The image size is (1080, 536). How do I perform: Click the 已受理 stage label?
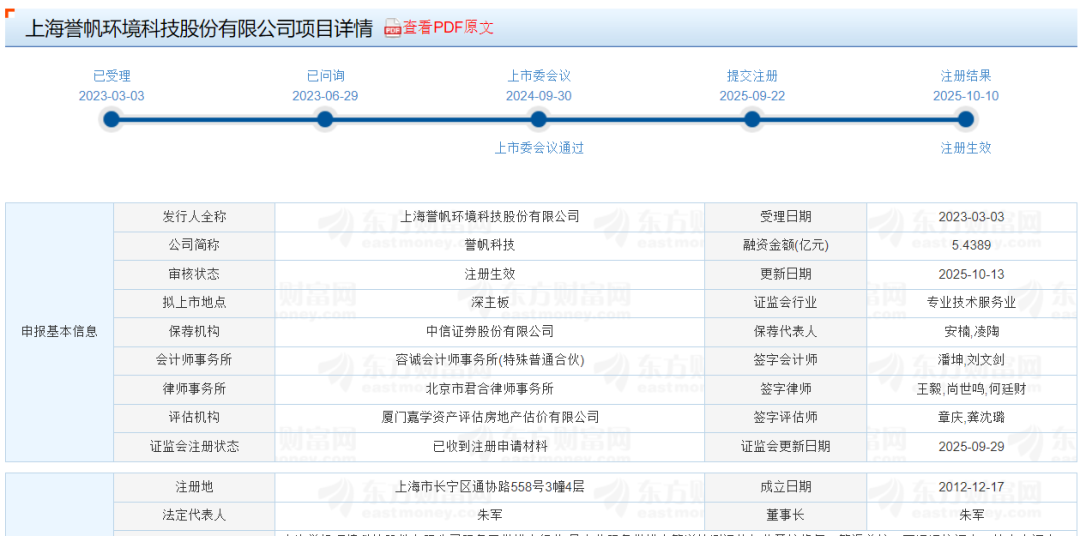112,76
